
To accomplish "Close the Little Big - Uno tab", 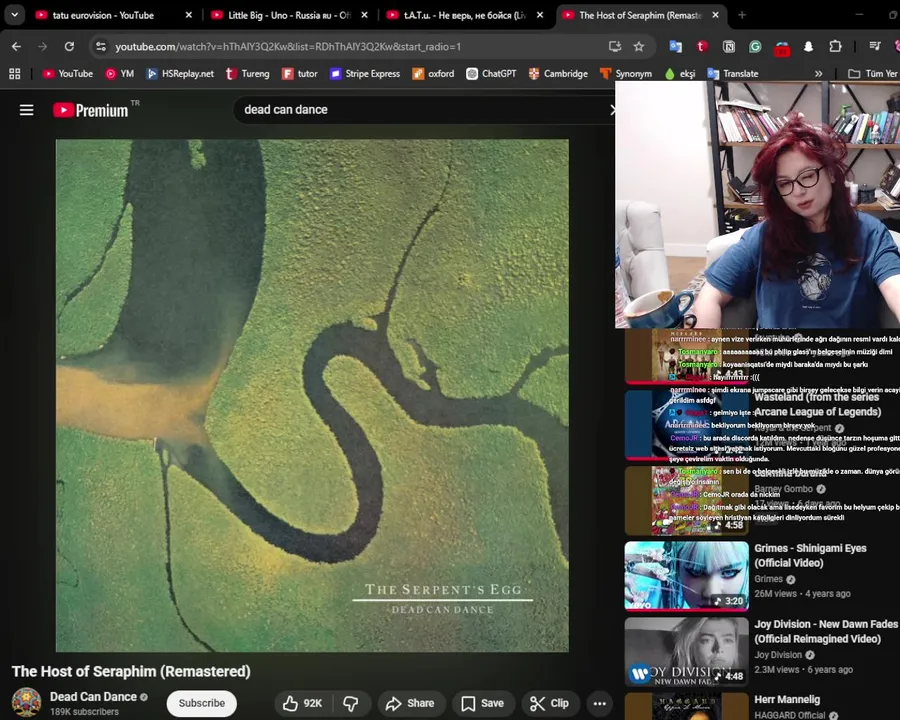I will (364, 15).
